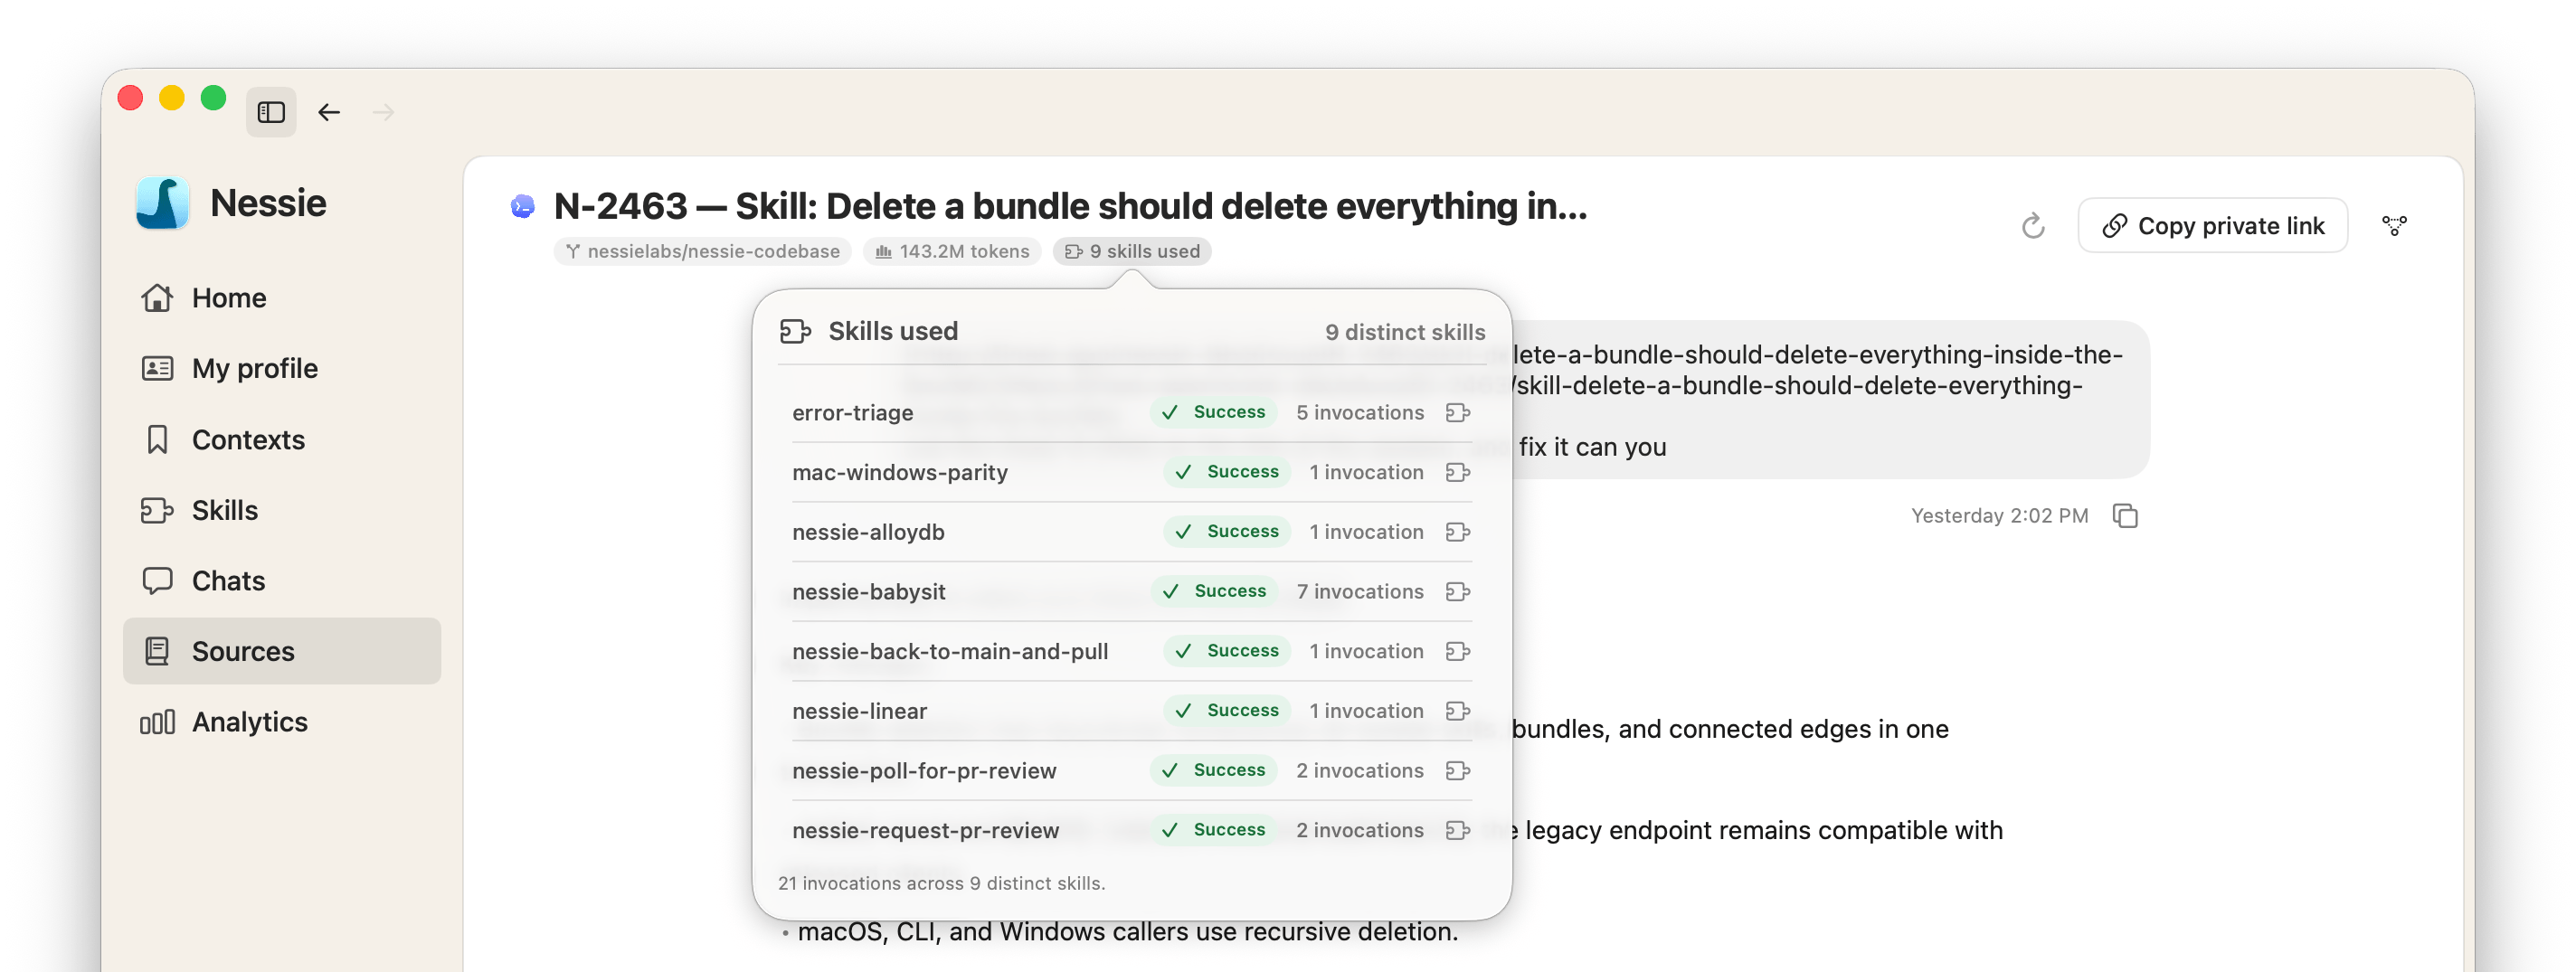Select the Sources sidebar item
Image resolution: width=2576 pixels, height=972 pixels.
[282, 651]
